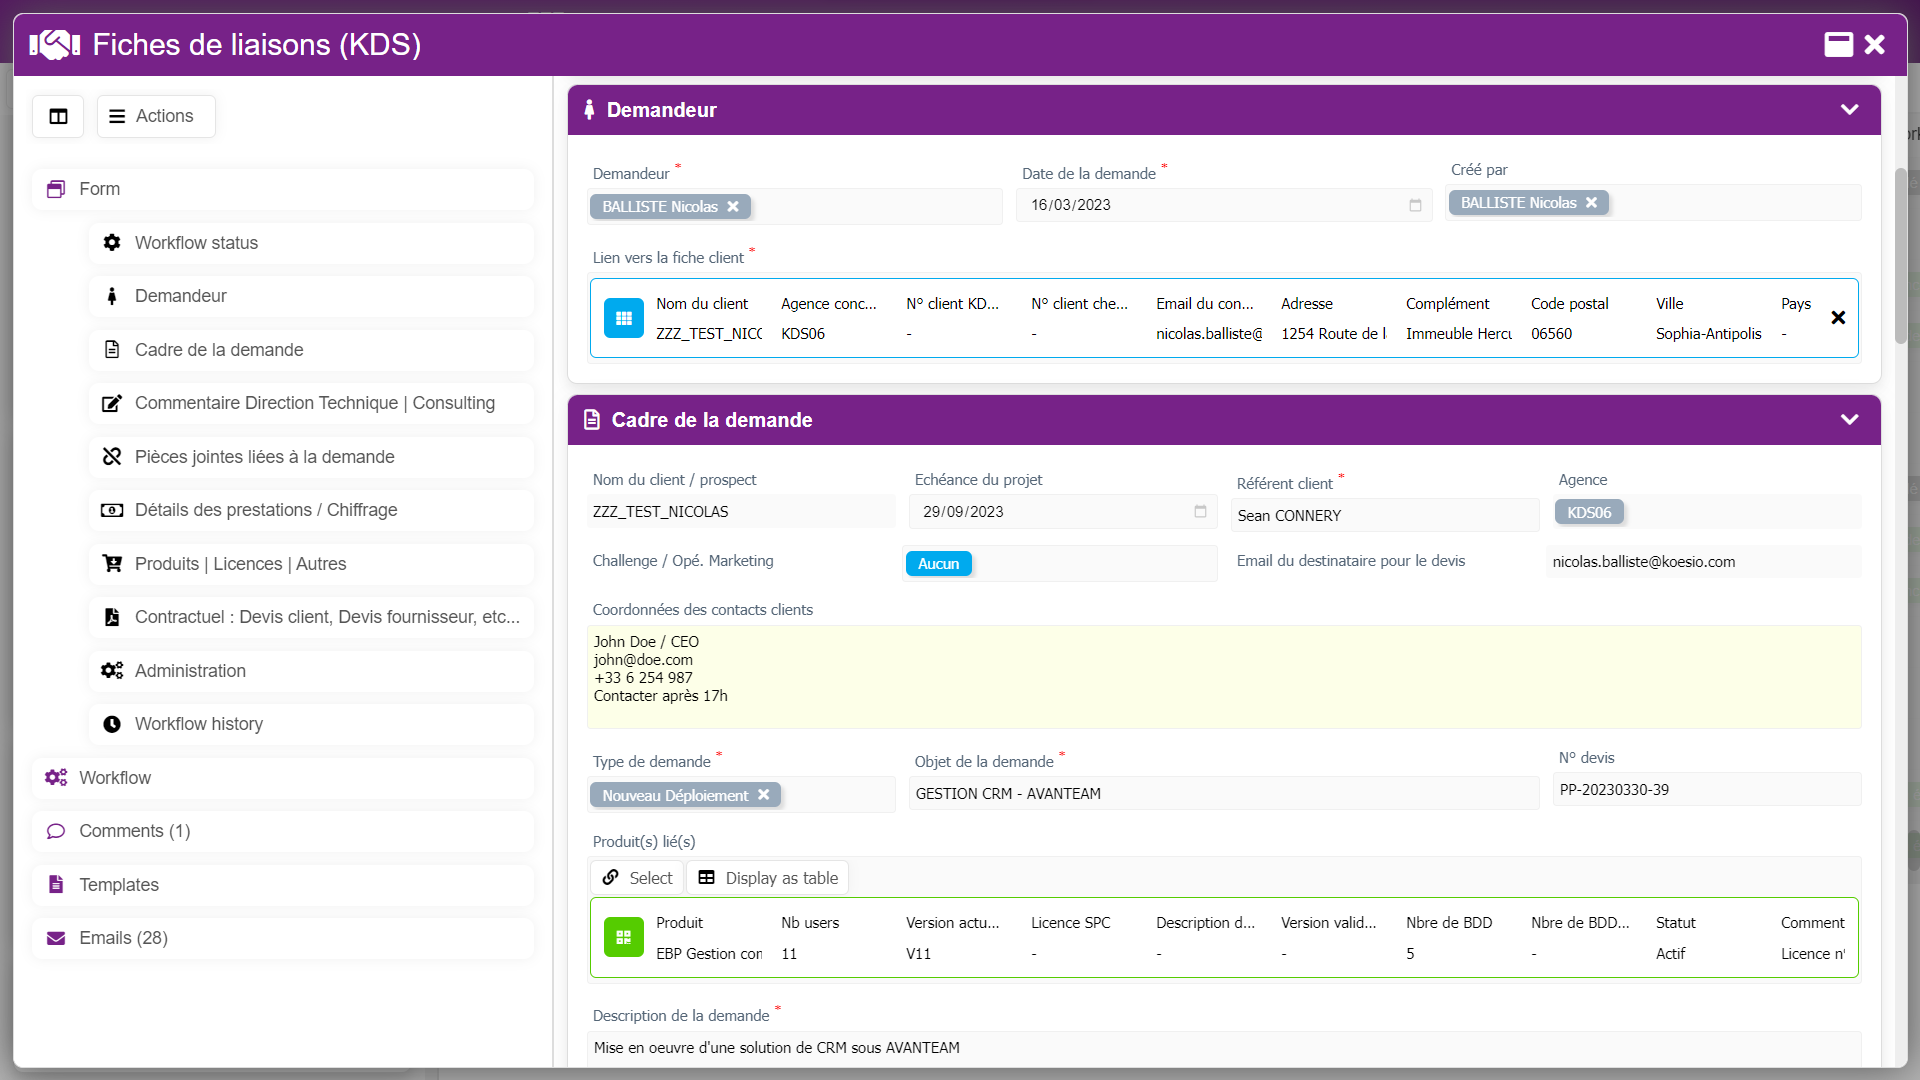
Task: Open Commentaire Direction Technique | Consulting
Action: pyautogui.click(x=311, y=403)
